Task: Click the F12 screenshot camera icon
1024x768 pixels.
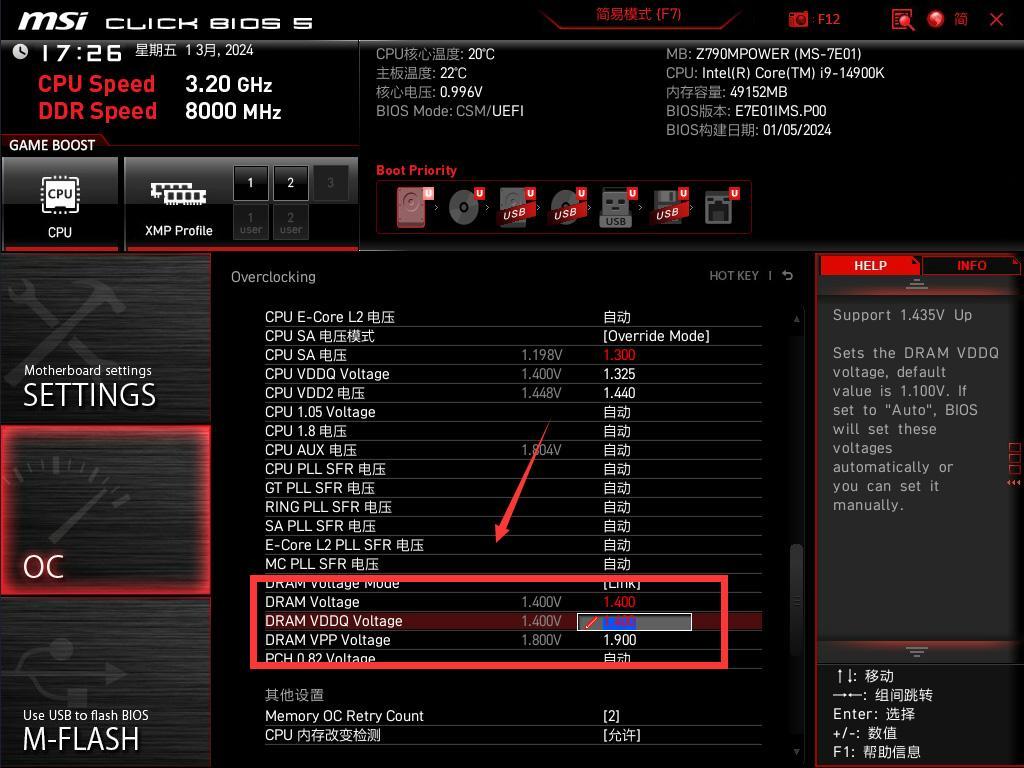Action: [x=797, y=20]
